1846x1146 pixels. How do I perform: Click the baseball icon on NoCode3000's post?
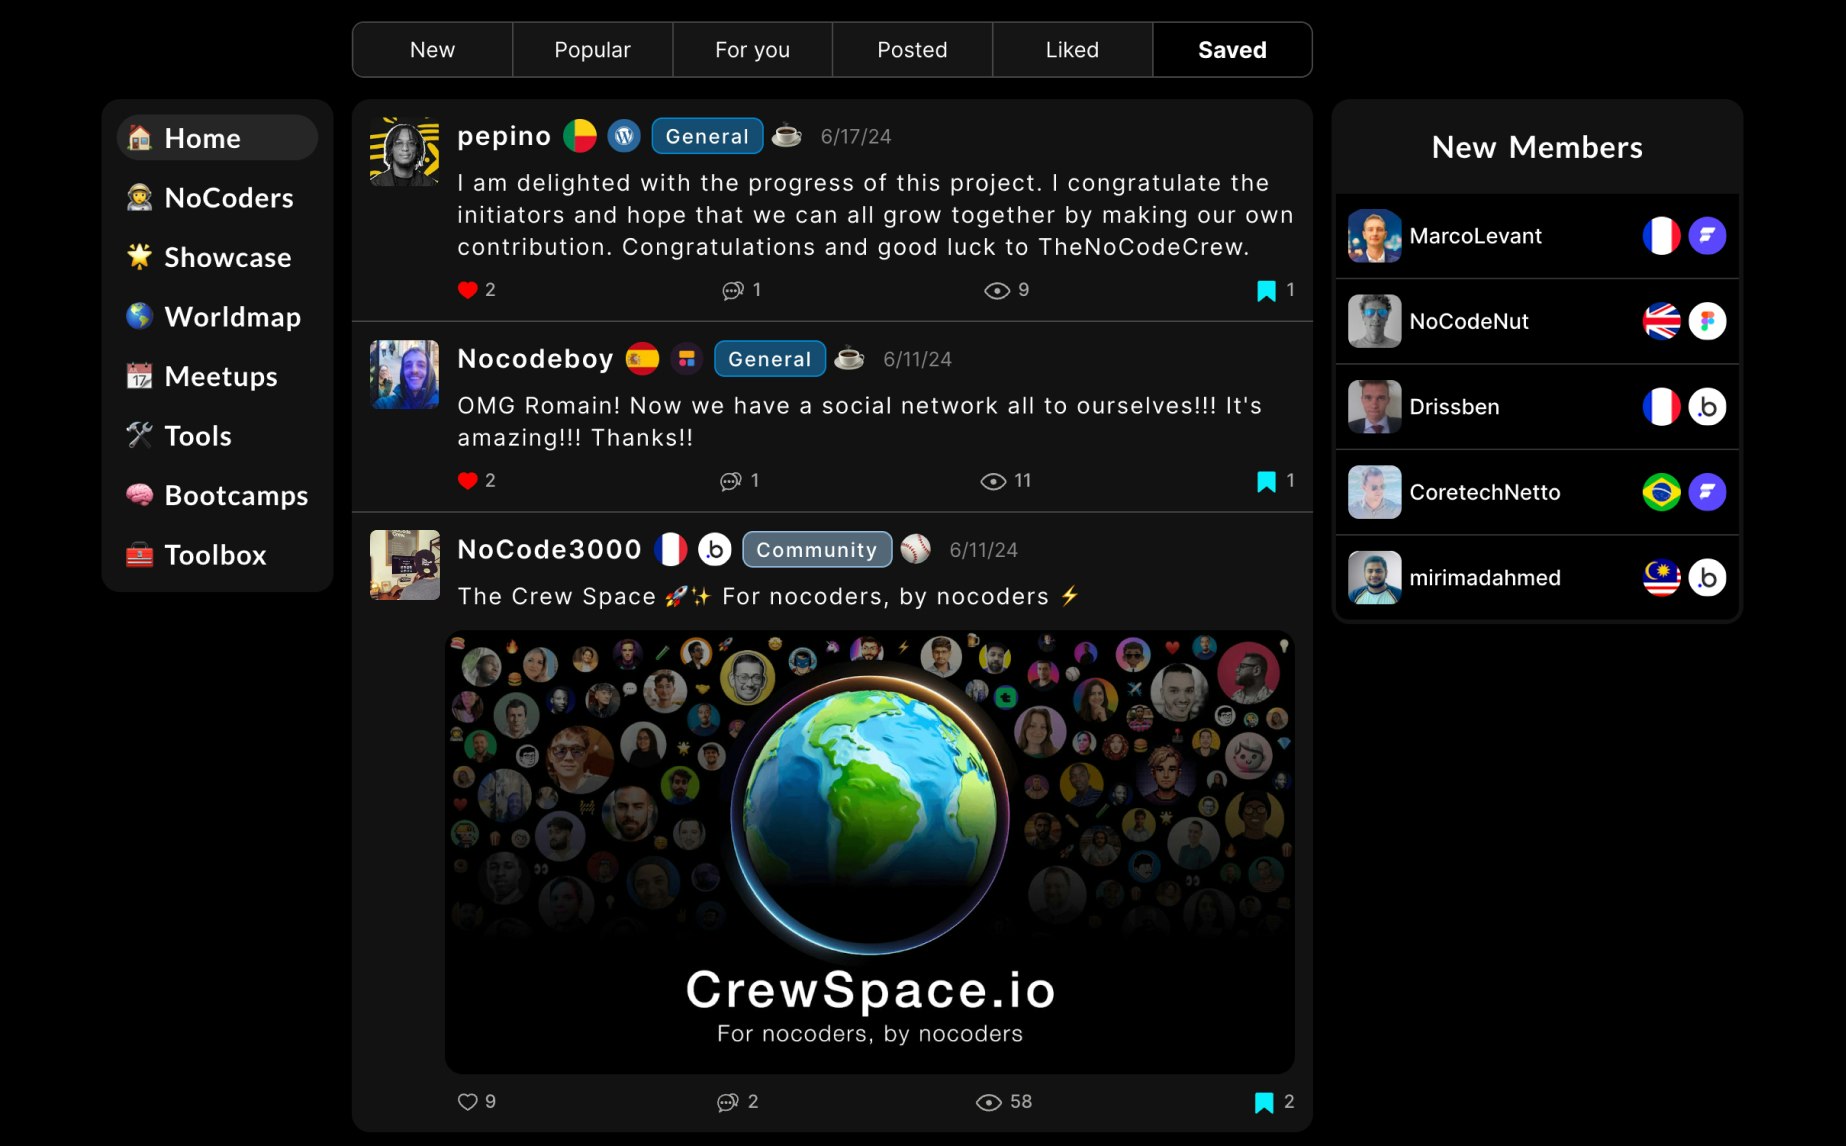(915, 549)
